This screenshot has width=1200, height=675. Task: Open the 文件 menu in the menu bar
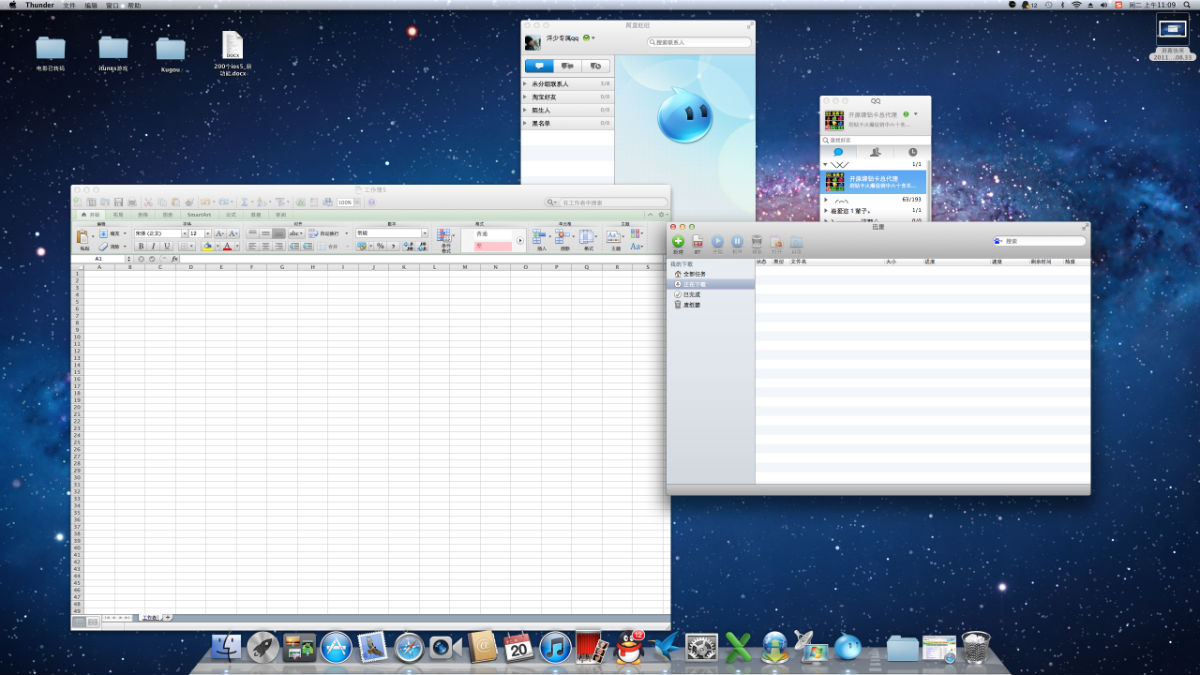(x=69, y=5)
